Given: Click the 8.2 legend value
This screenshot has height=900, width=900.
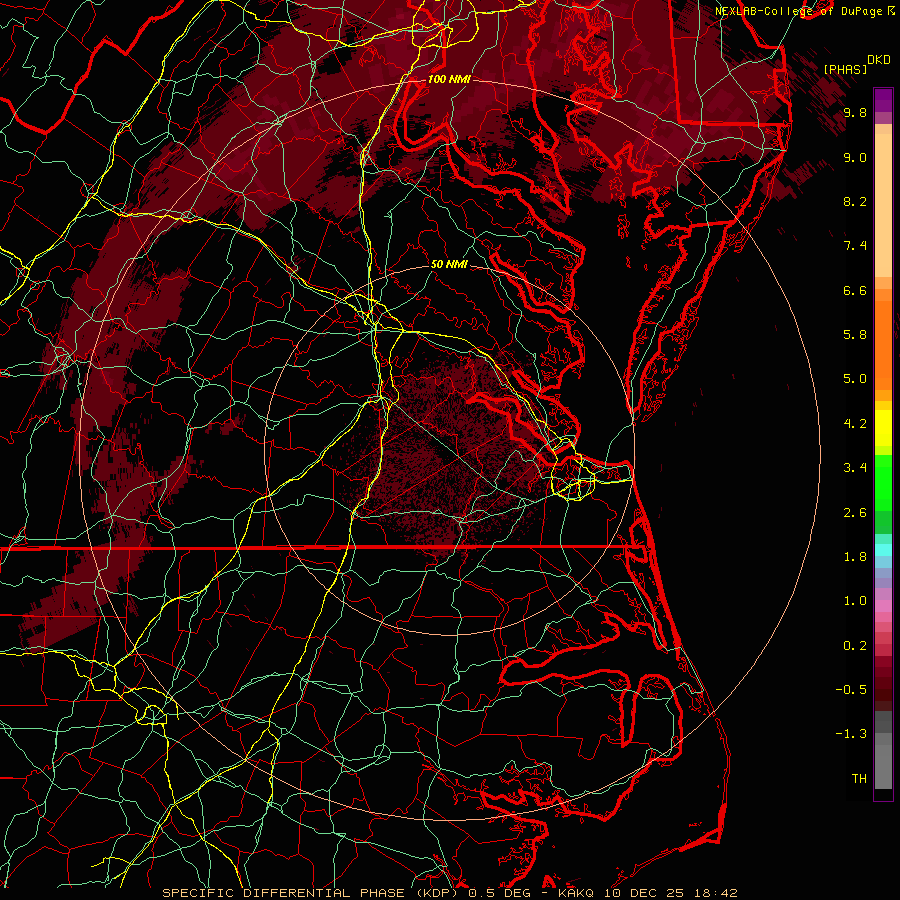Looking at the screenshot, I should 855,201.
